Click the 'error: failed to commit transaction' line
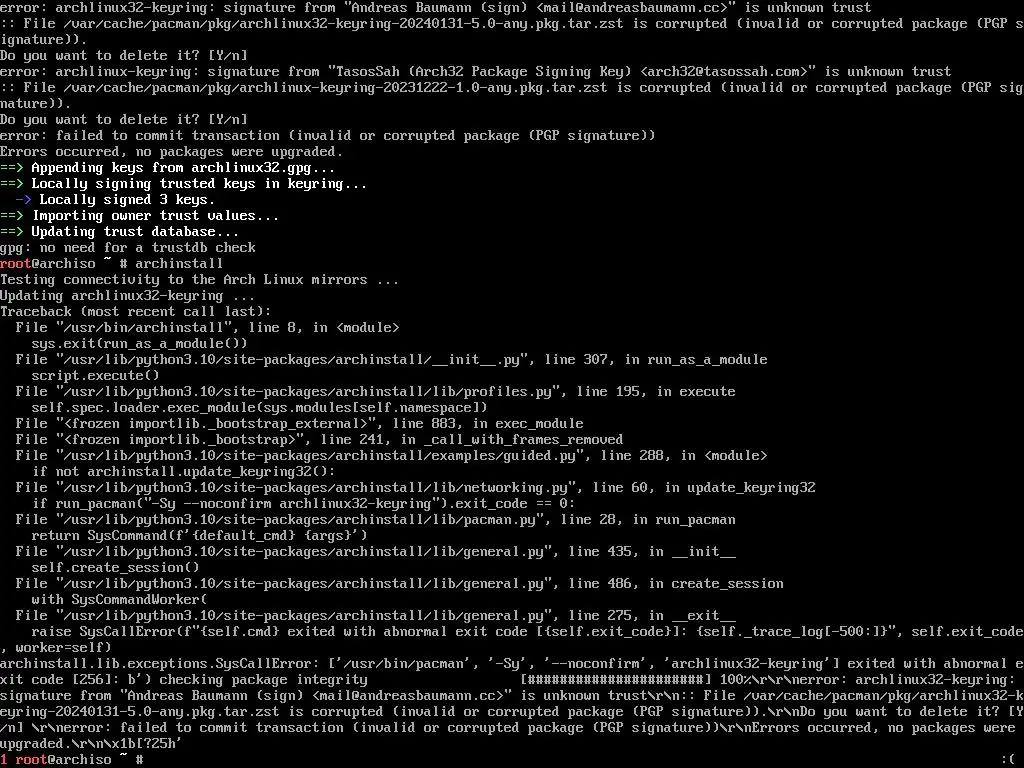 point(327,136)
